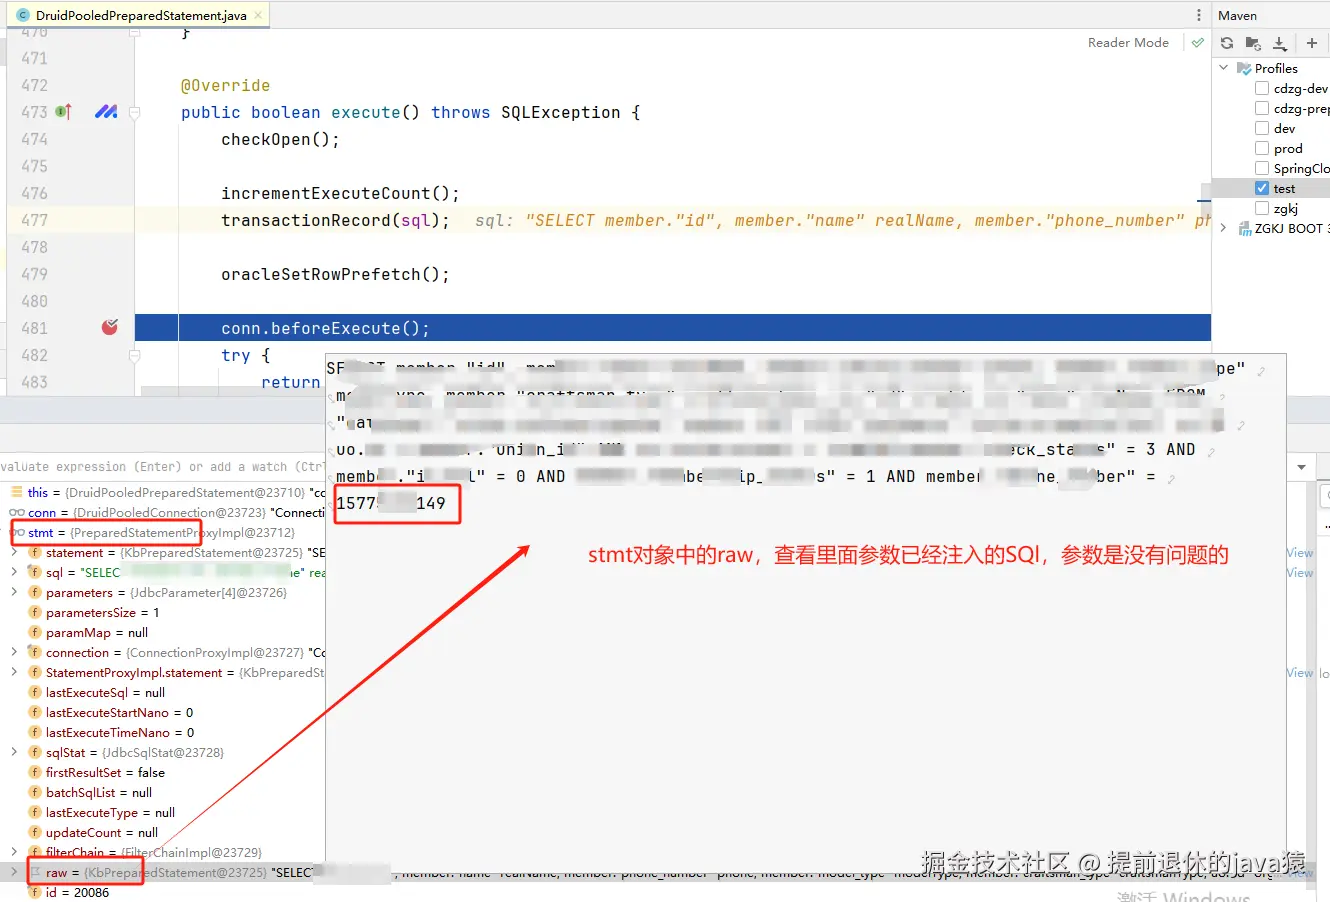Collapse the Profiles node in Maven panel
The height and width of the screenshot is (902, 1330).
(x=1224, y=68)
